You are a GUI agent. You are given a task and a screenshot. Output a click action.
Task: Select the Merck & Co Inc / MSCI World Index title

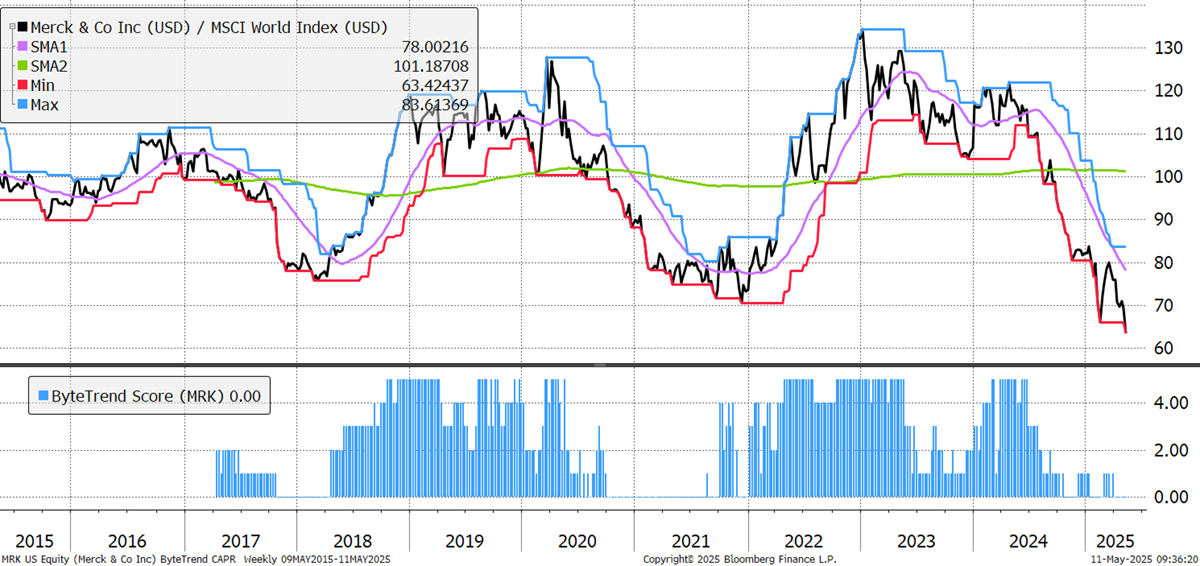coord(208,26)
